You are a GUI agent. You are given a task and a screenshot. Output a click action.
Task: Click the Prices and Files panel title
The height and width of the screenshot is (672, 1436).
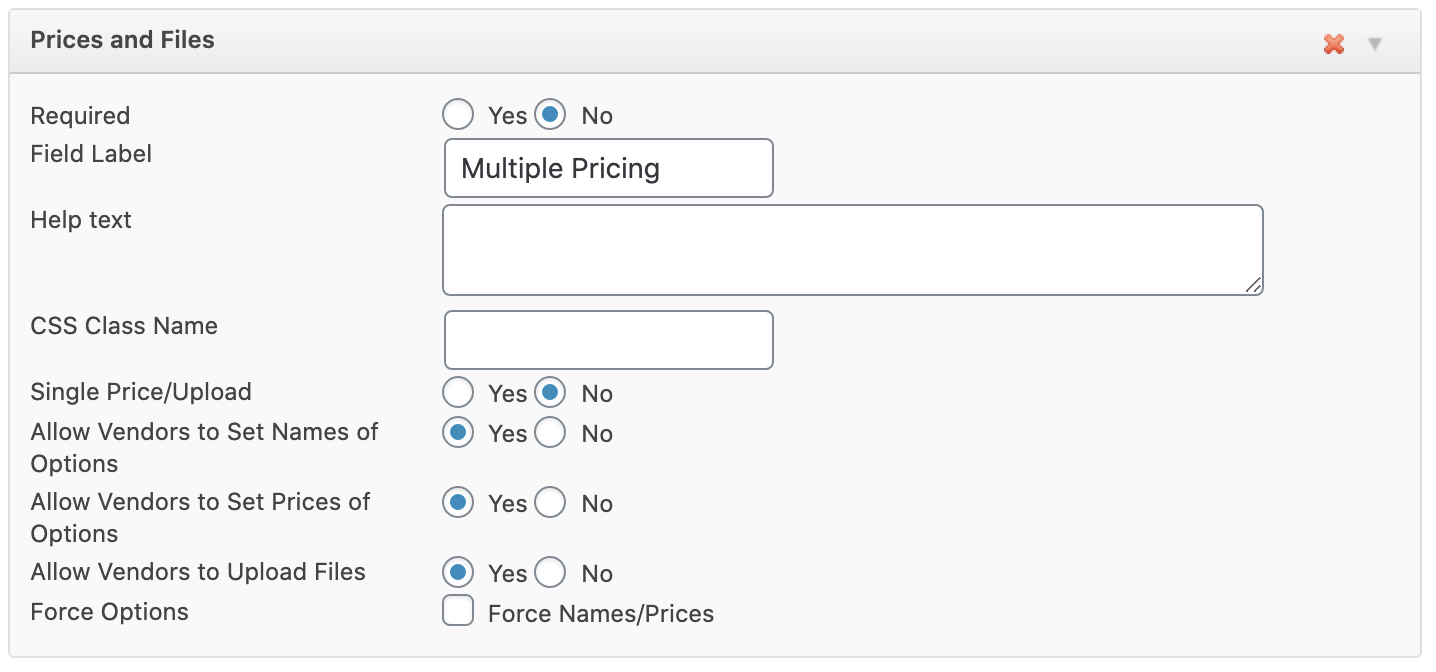coord(122,40)
